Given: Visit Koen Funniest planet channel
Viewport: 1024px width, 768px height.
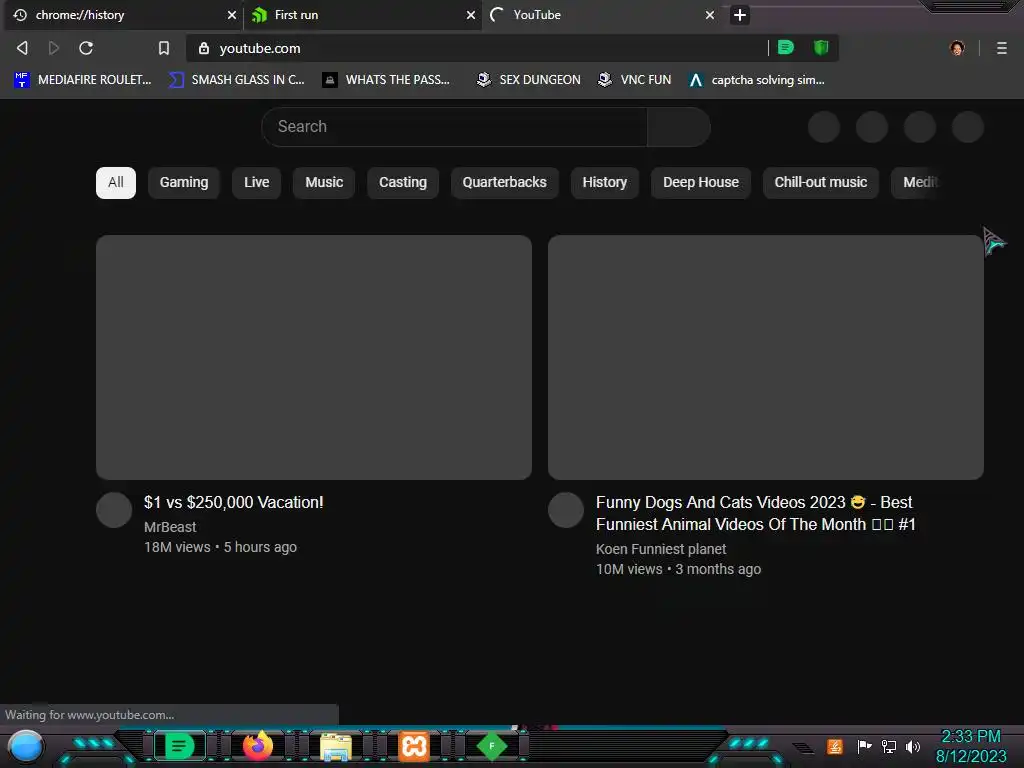Looking at the screenshot, I should pyautogui.click(x=661, y=549).
